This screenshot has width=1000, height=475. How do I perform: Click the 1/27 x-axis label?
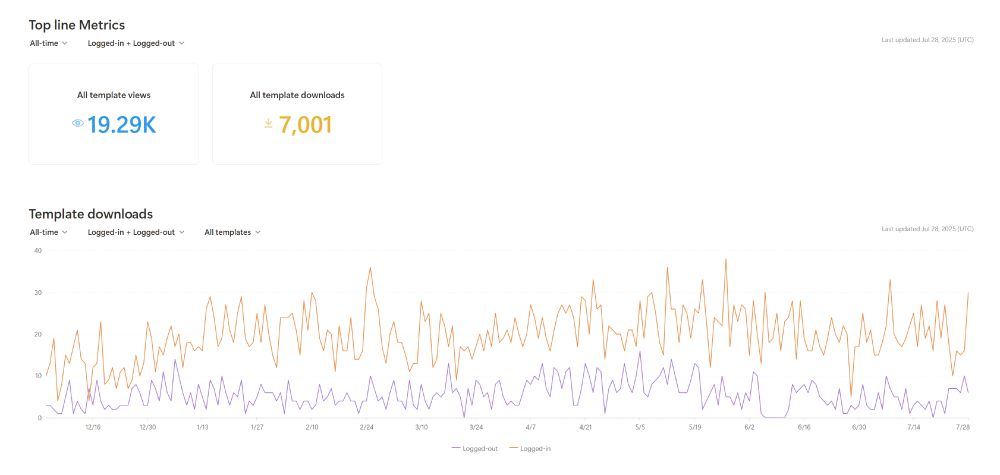tap(257, 427)
